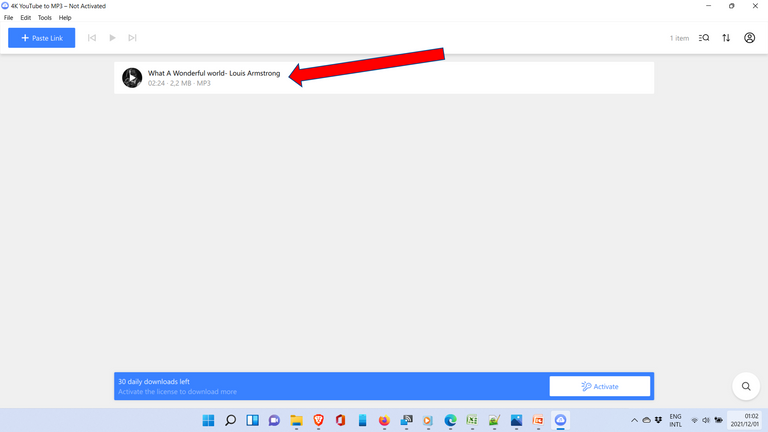The image size is (768, 432).
Task: Open the Widgets taskbar icon
Action: (x=252, y=420)
